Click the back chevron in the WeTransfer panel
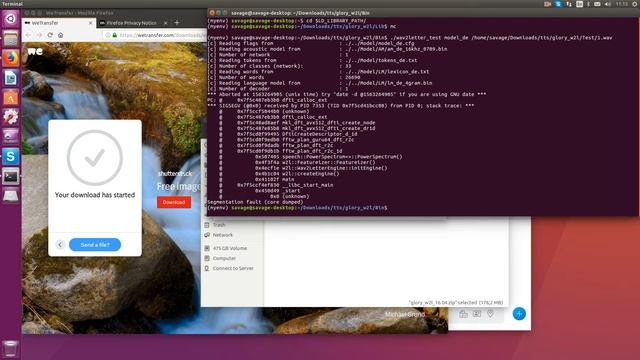Viewport: 640px width, 360px height. click(60, 244)
